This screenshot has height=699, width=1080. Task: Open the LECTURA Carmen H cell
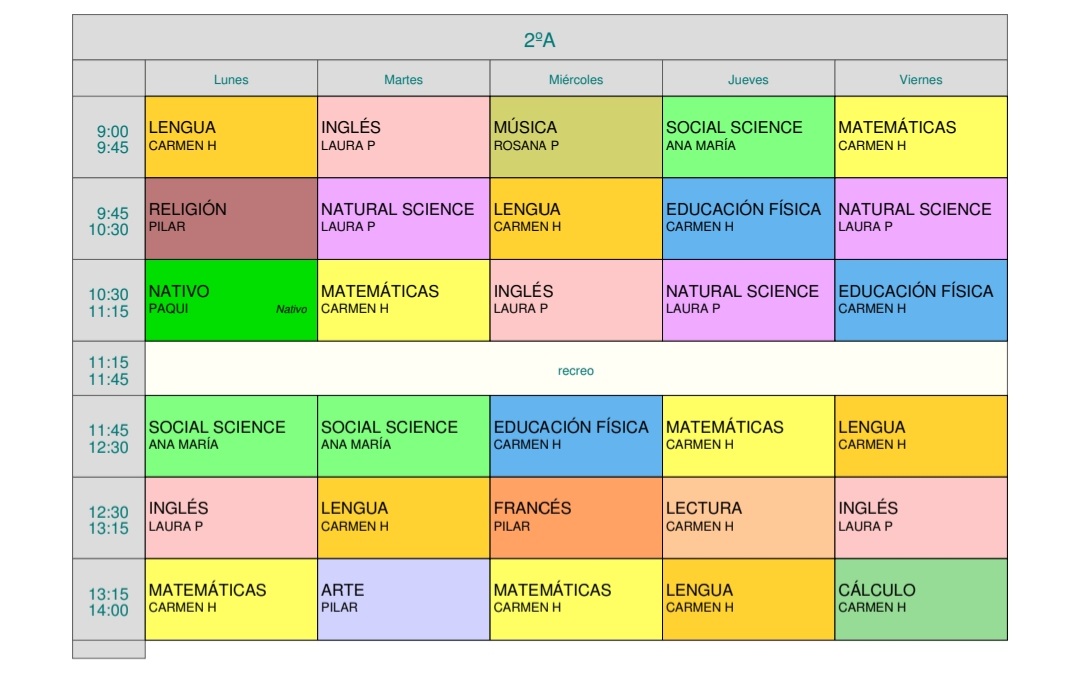pyautogui.click(x=749, y=517)
